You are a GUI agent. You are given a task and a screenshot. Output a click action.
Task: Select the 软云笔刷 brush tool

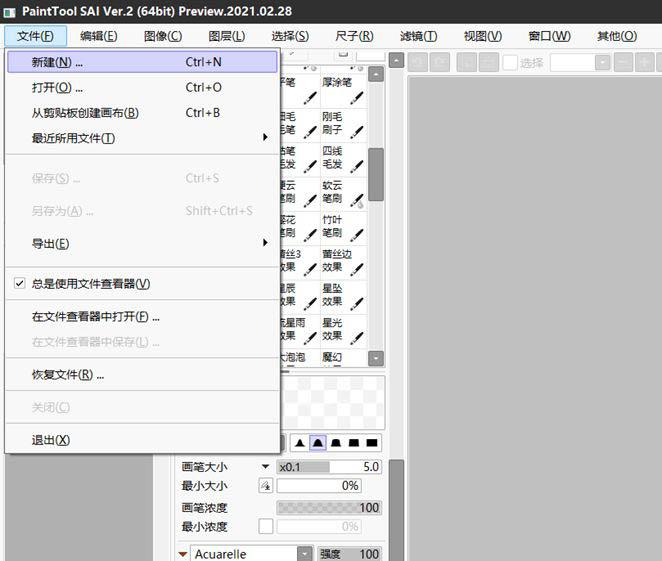[343, 193]
